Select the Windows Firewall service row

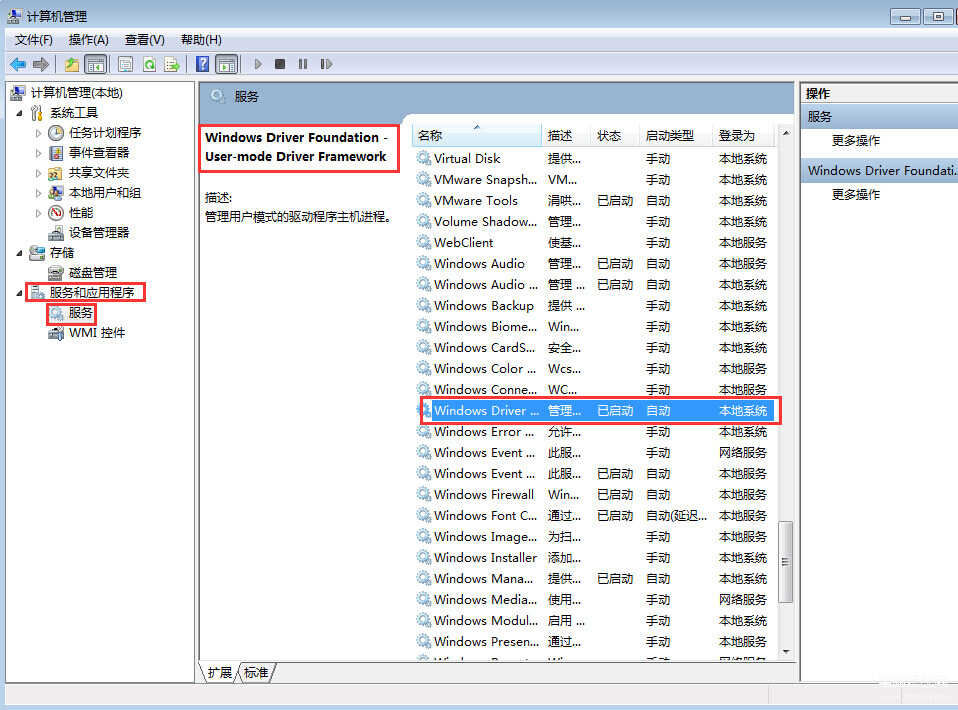pyautogui.click(x=484, y=494)
